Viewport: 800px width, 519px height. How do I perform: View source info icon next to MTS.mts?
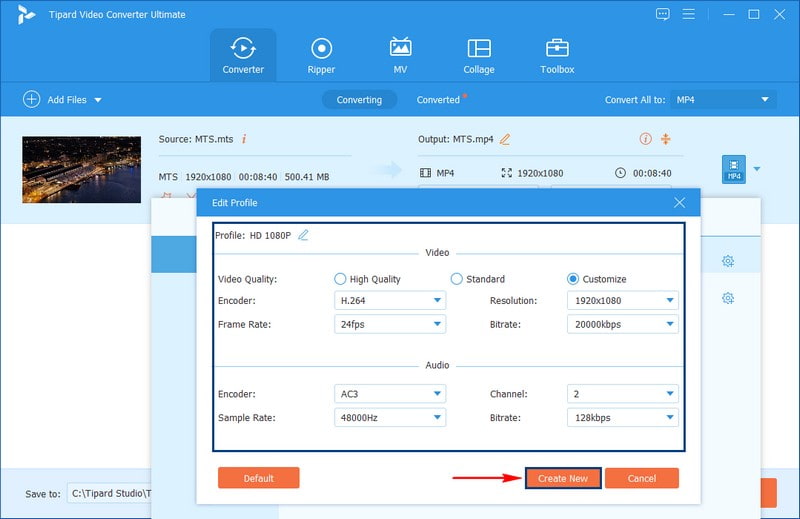point(244,139)
